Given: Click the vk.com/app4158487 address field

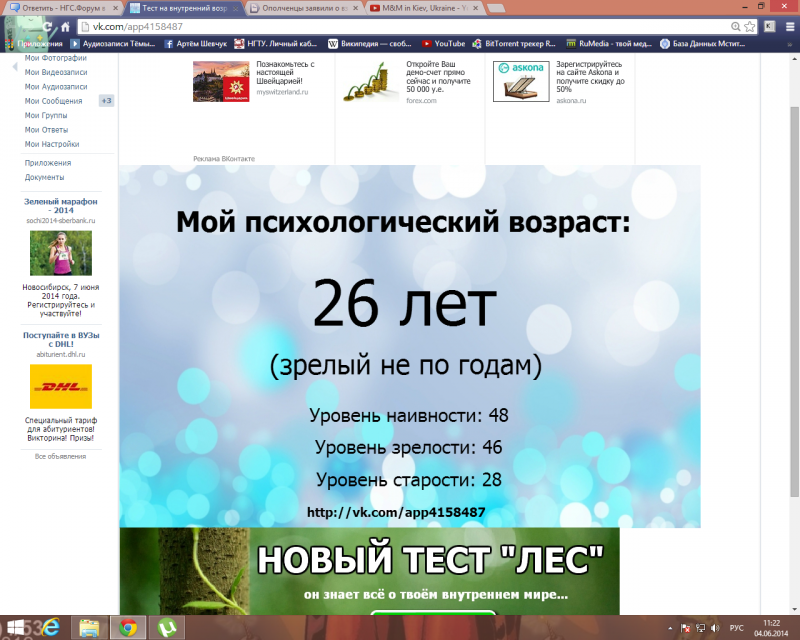Looking at the screenshot, I should pyautogui.click(x=403, y=27).
